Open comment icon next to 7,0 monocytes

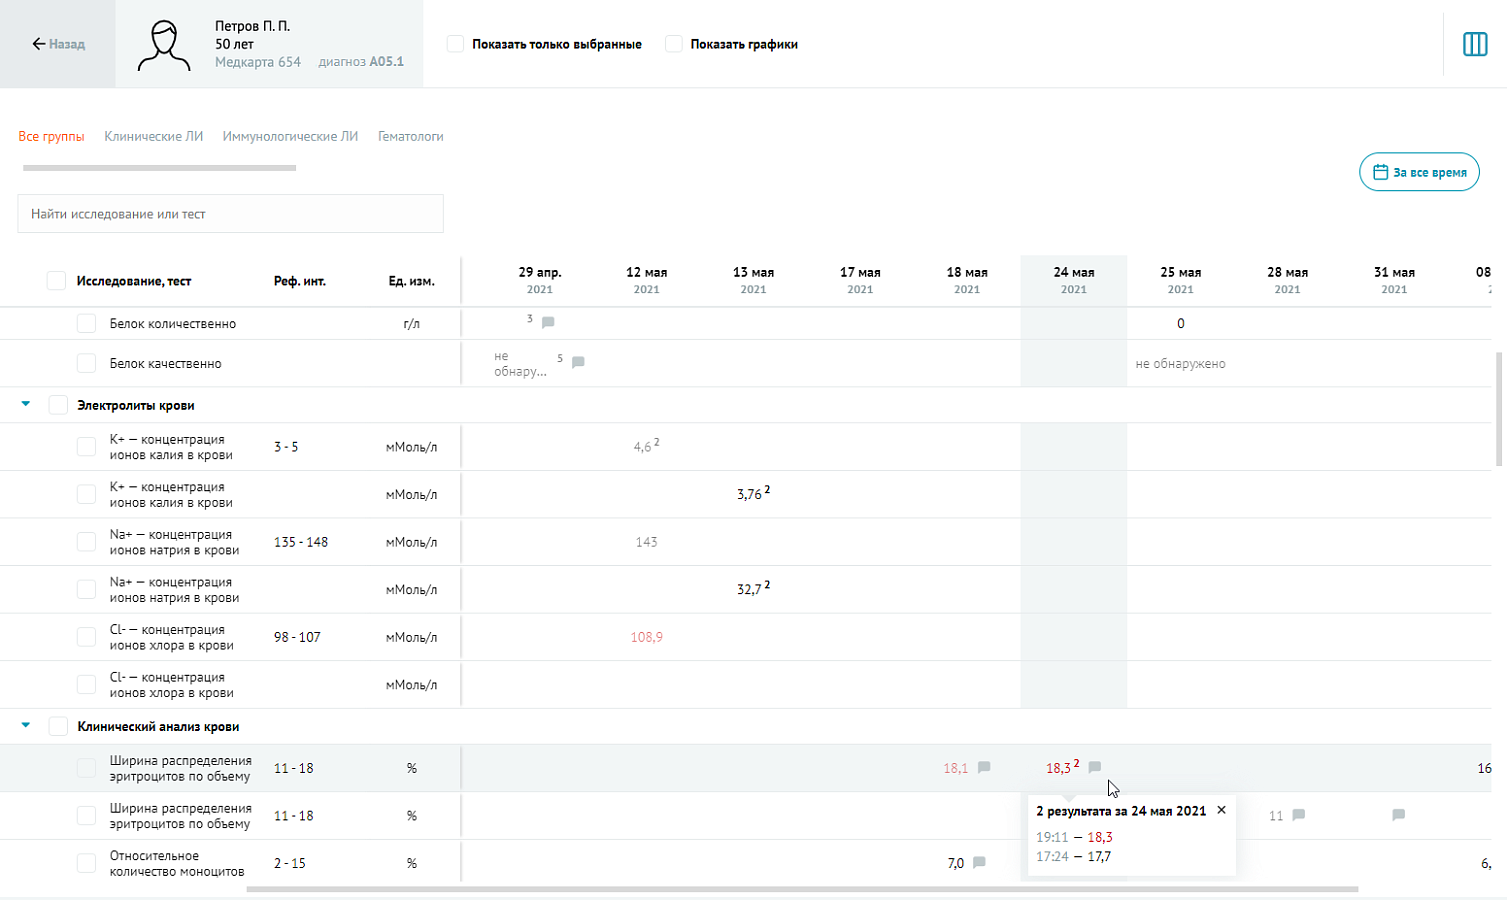click(x=979, y=862)
